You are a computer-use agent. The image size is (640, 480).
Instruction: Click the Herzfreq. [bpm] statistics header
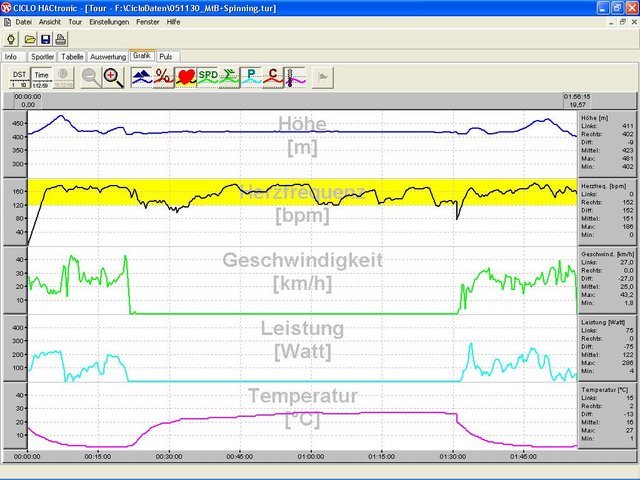[x=604, y=186]
